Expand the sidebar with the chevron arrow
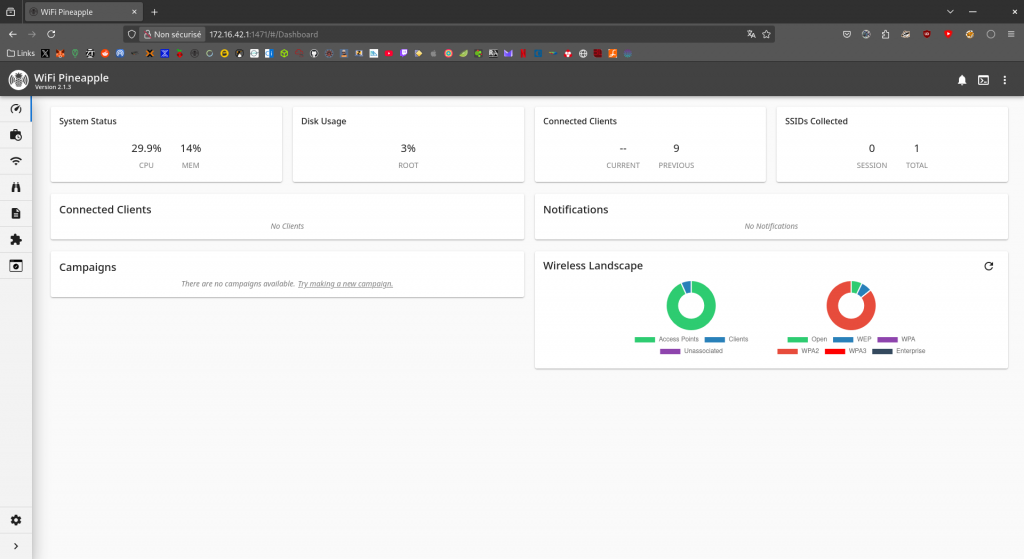1024x559 pixels. point(16,546)
